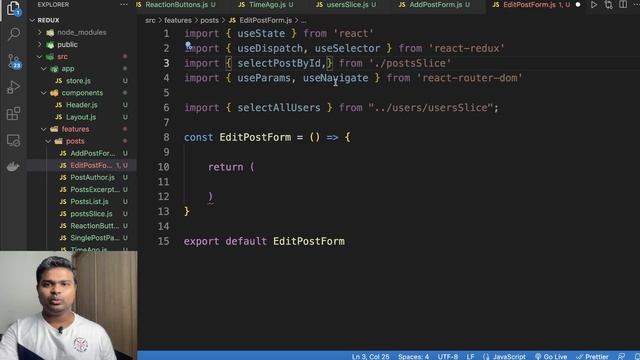
Task: Open Header.js in the explorer
Action: (82, 105)
